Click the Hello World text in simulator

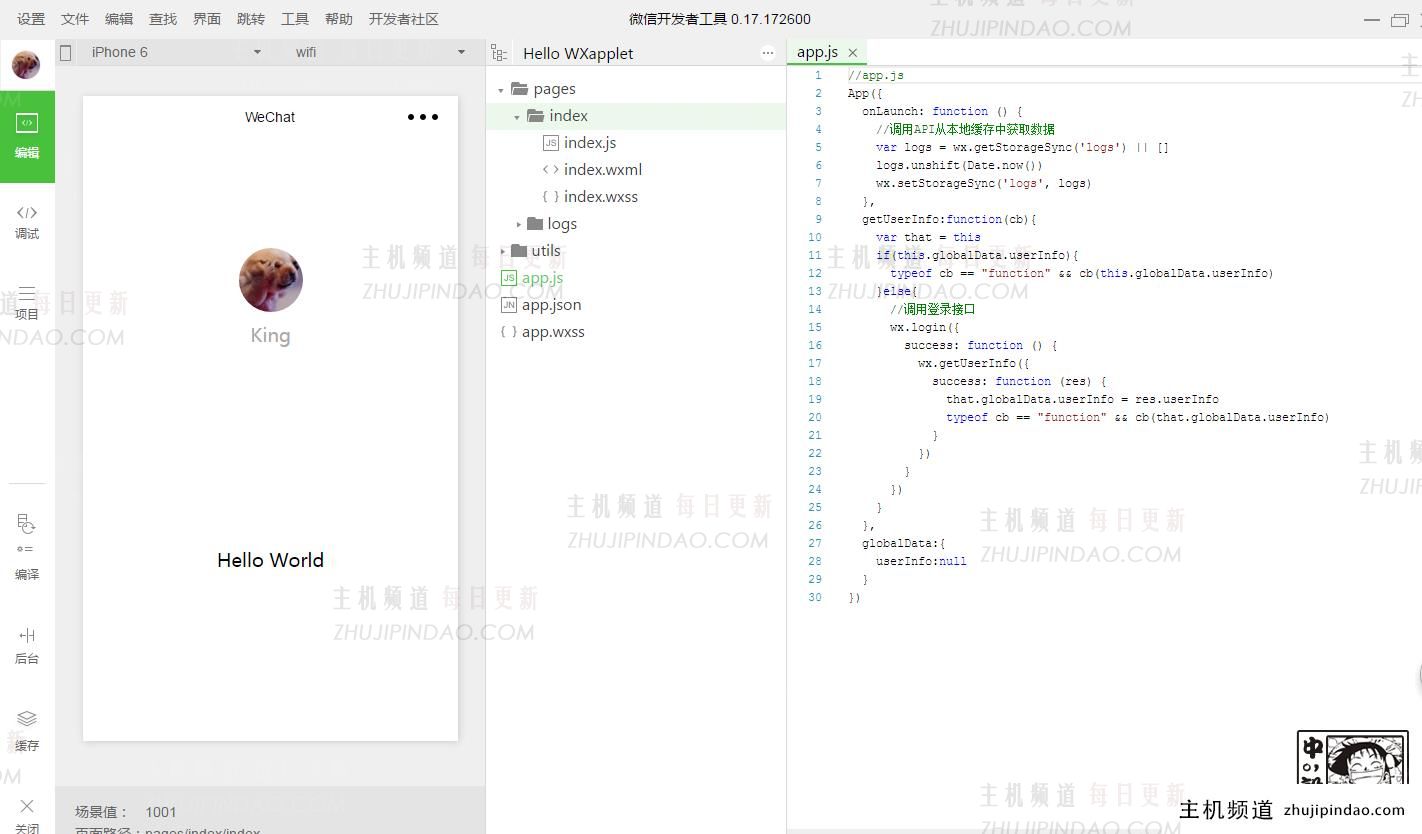coord(271,560)
